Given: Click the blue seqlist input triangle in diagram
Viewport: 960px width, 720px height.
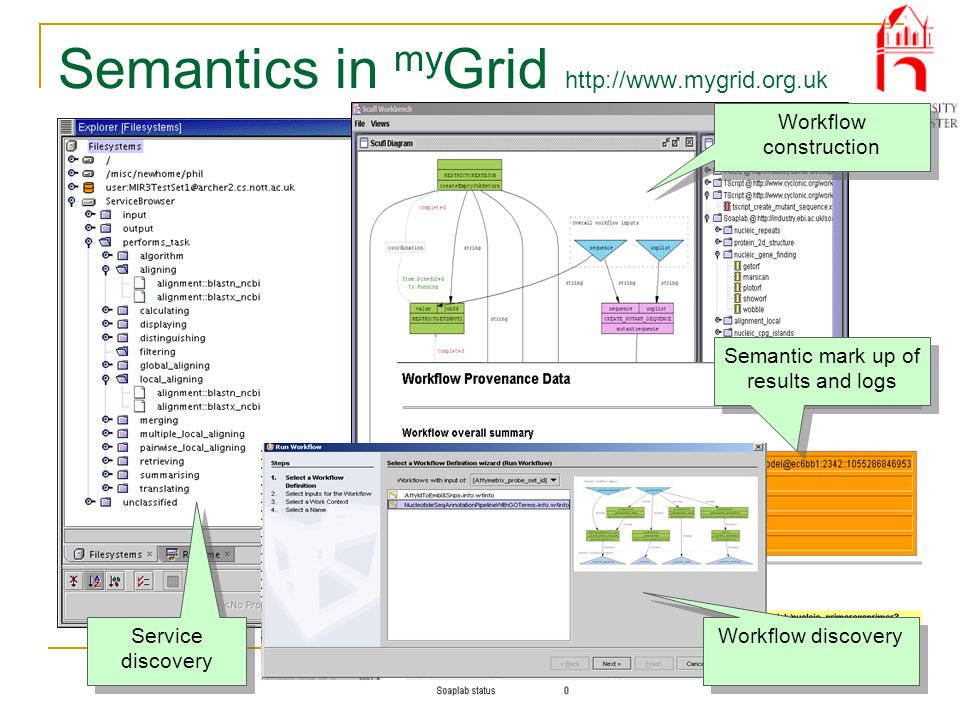Looking at the screenshot, I should pos(660,249).
